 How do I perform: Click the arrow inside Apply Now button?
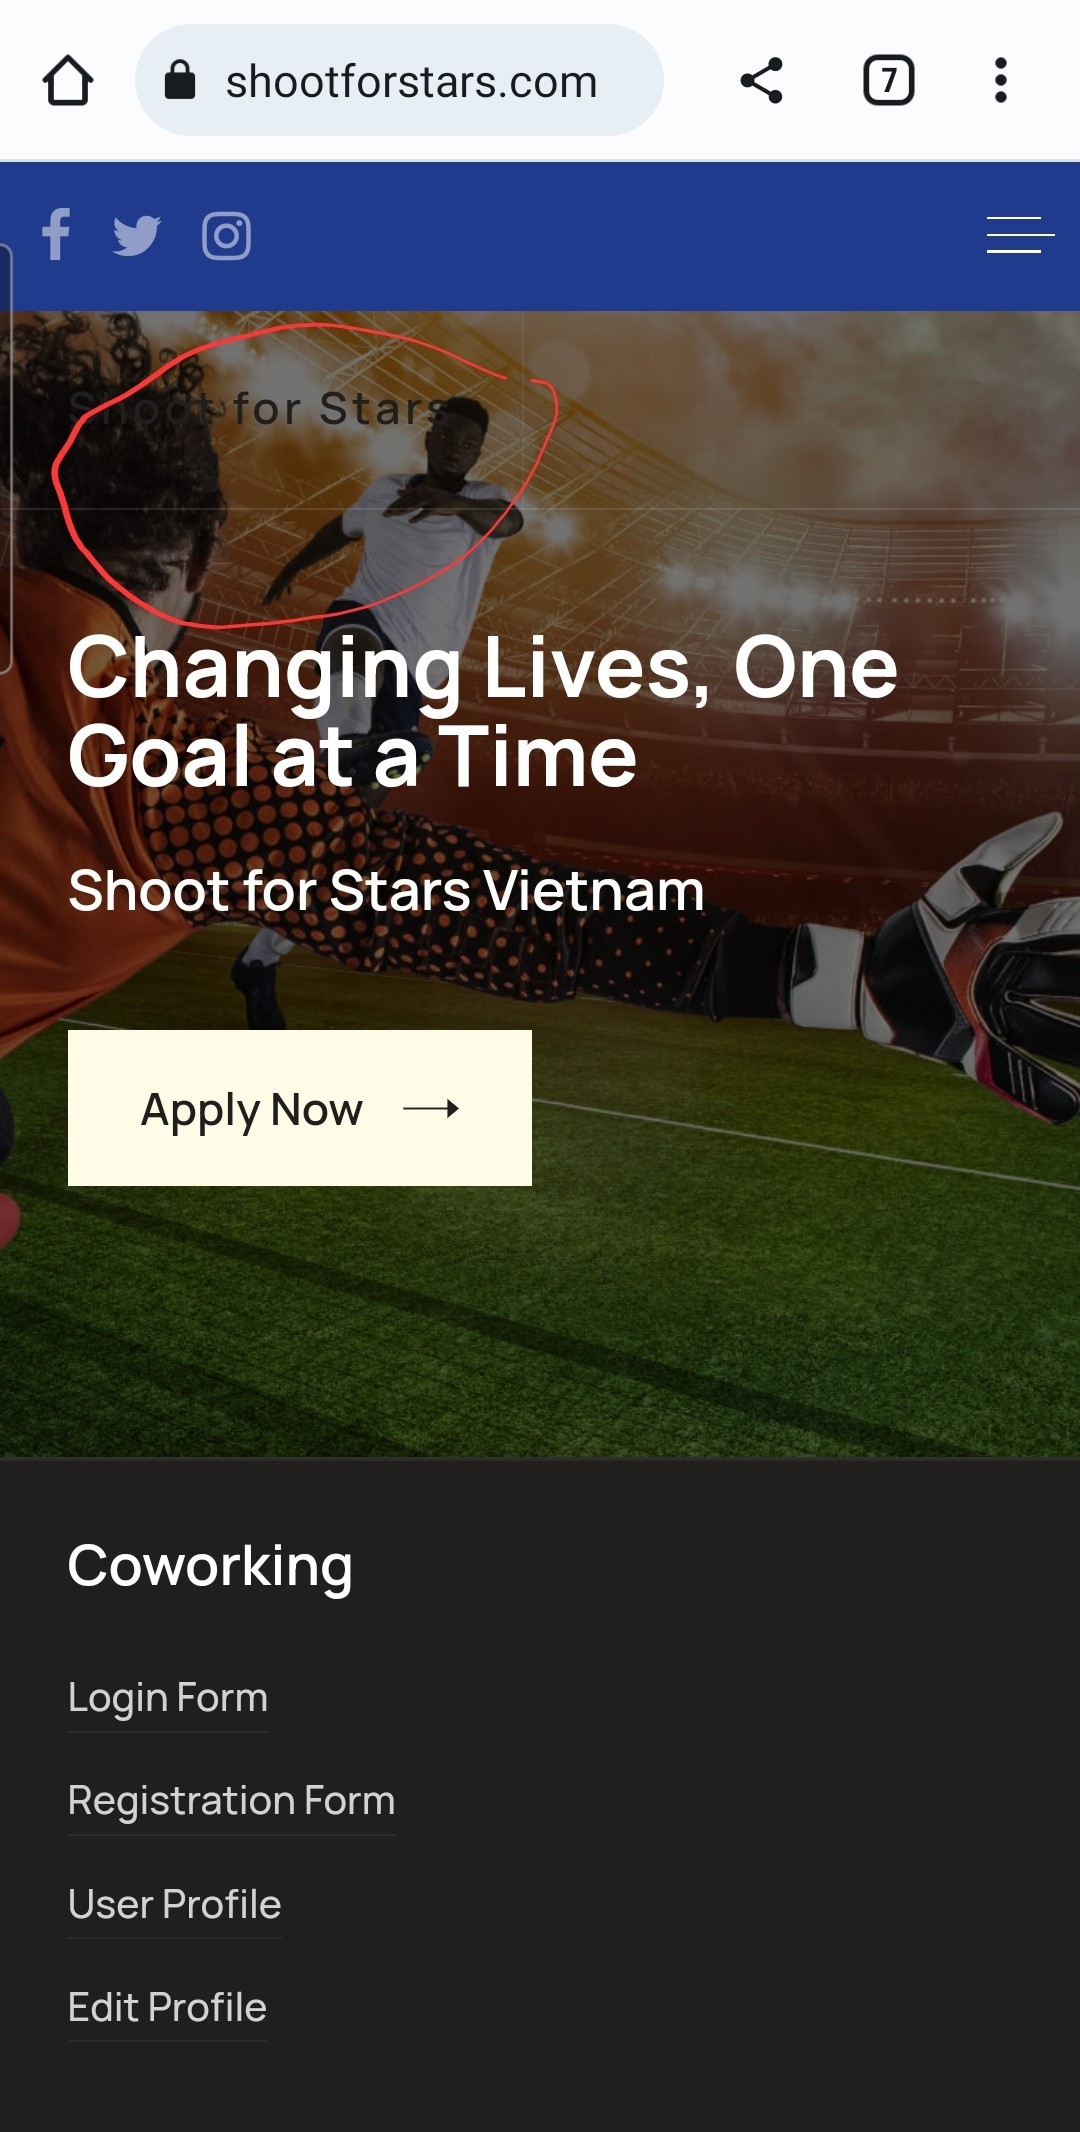(x=431, y=1108)
